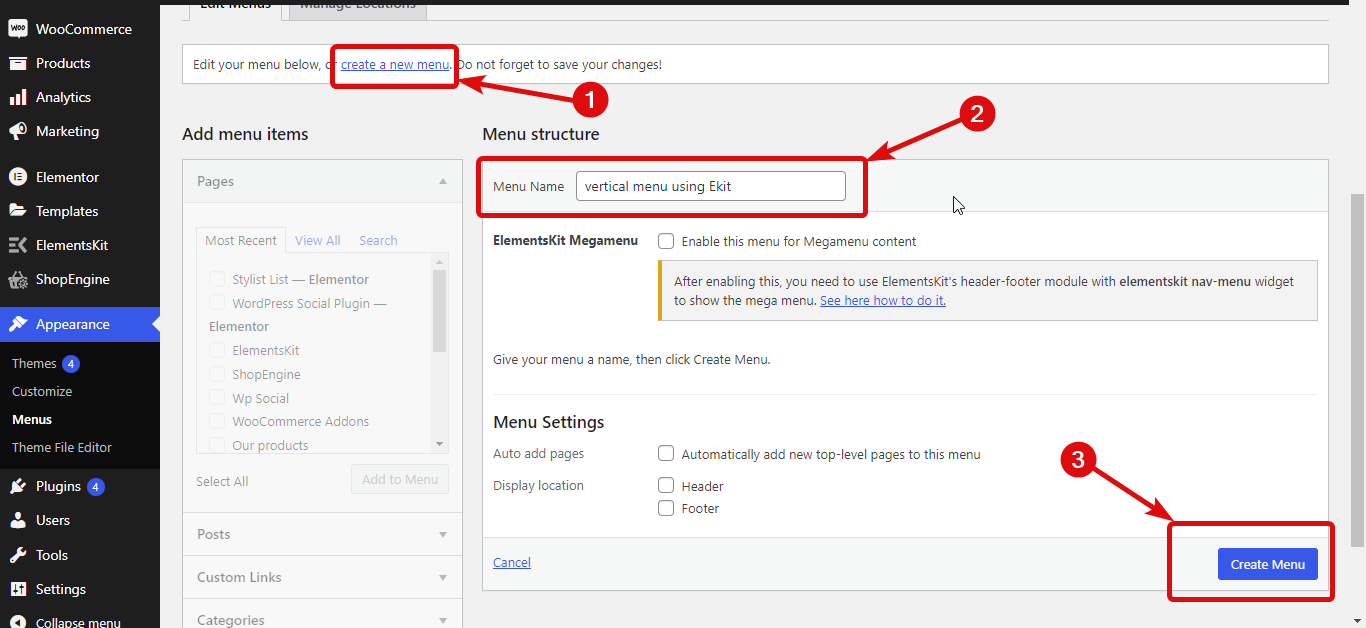This screenshot has height=628, width=1366.
Task: Click the Add to Menu button
Action: (400, 479)
